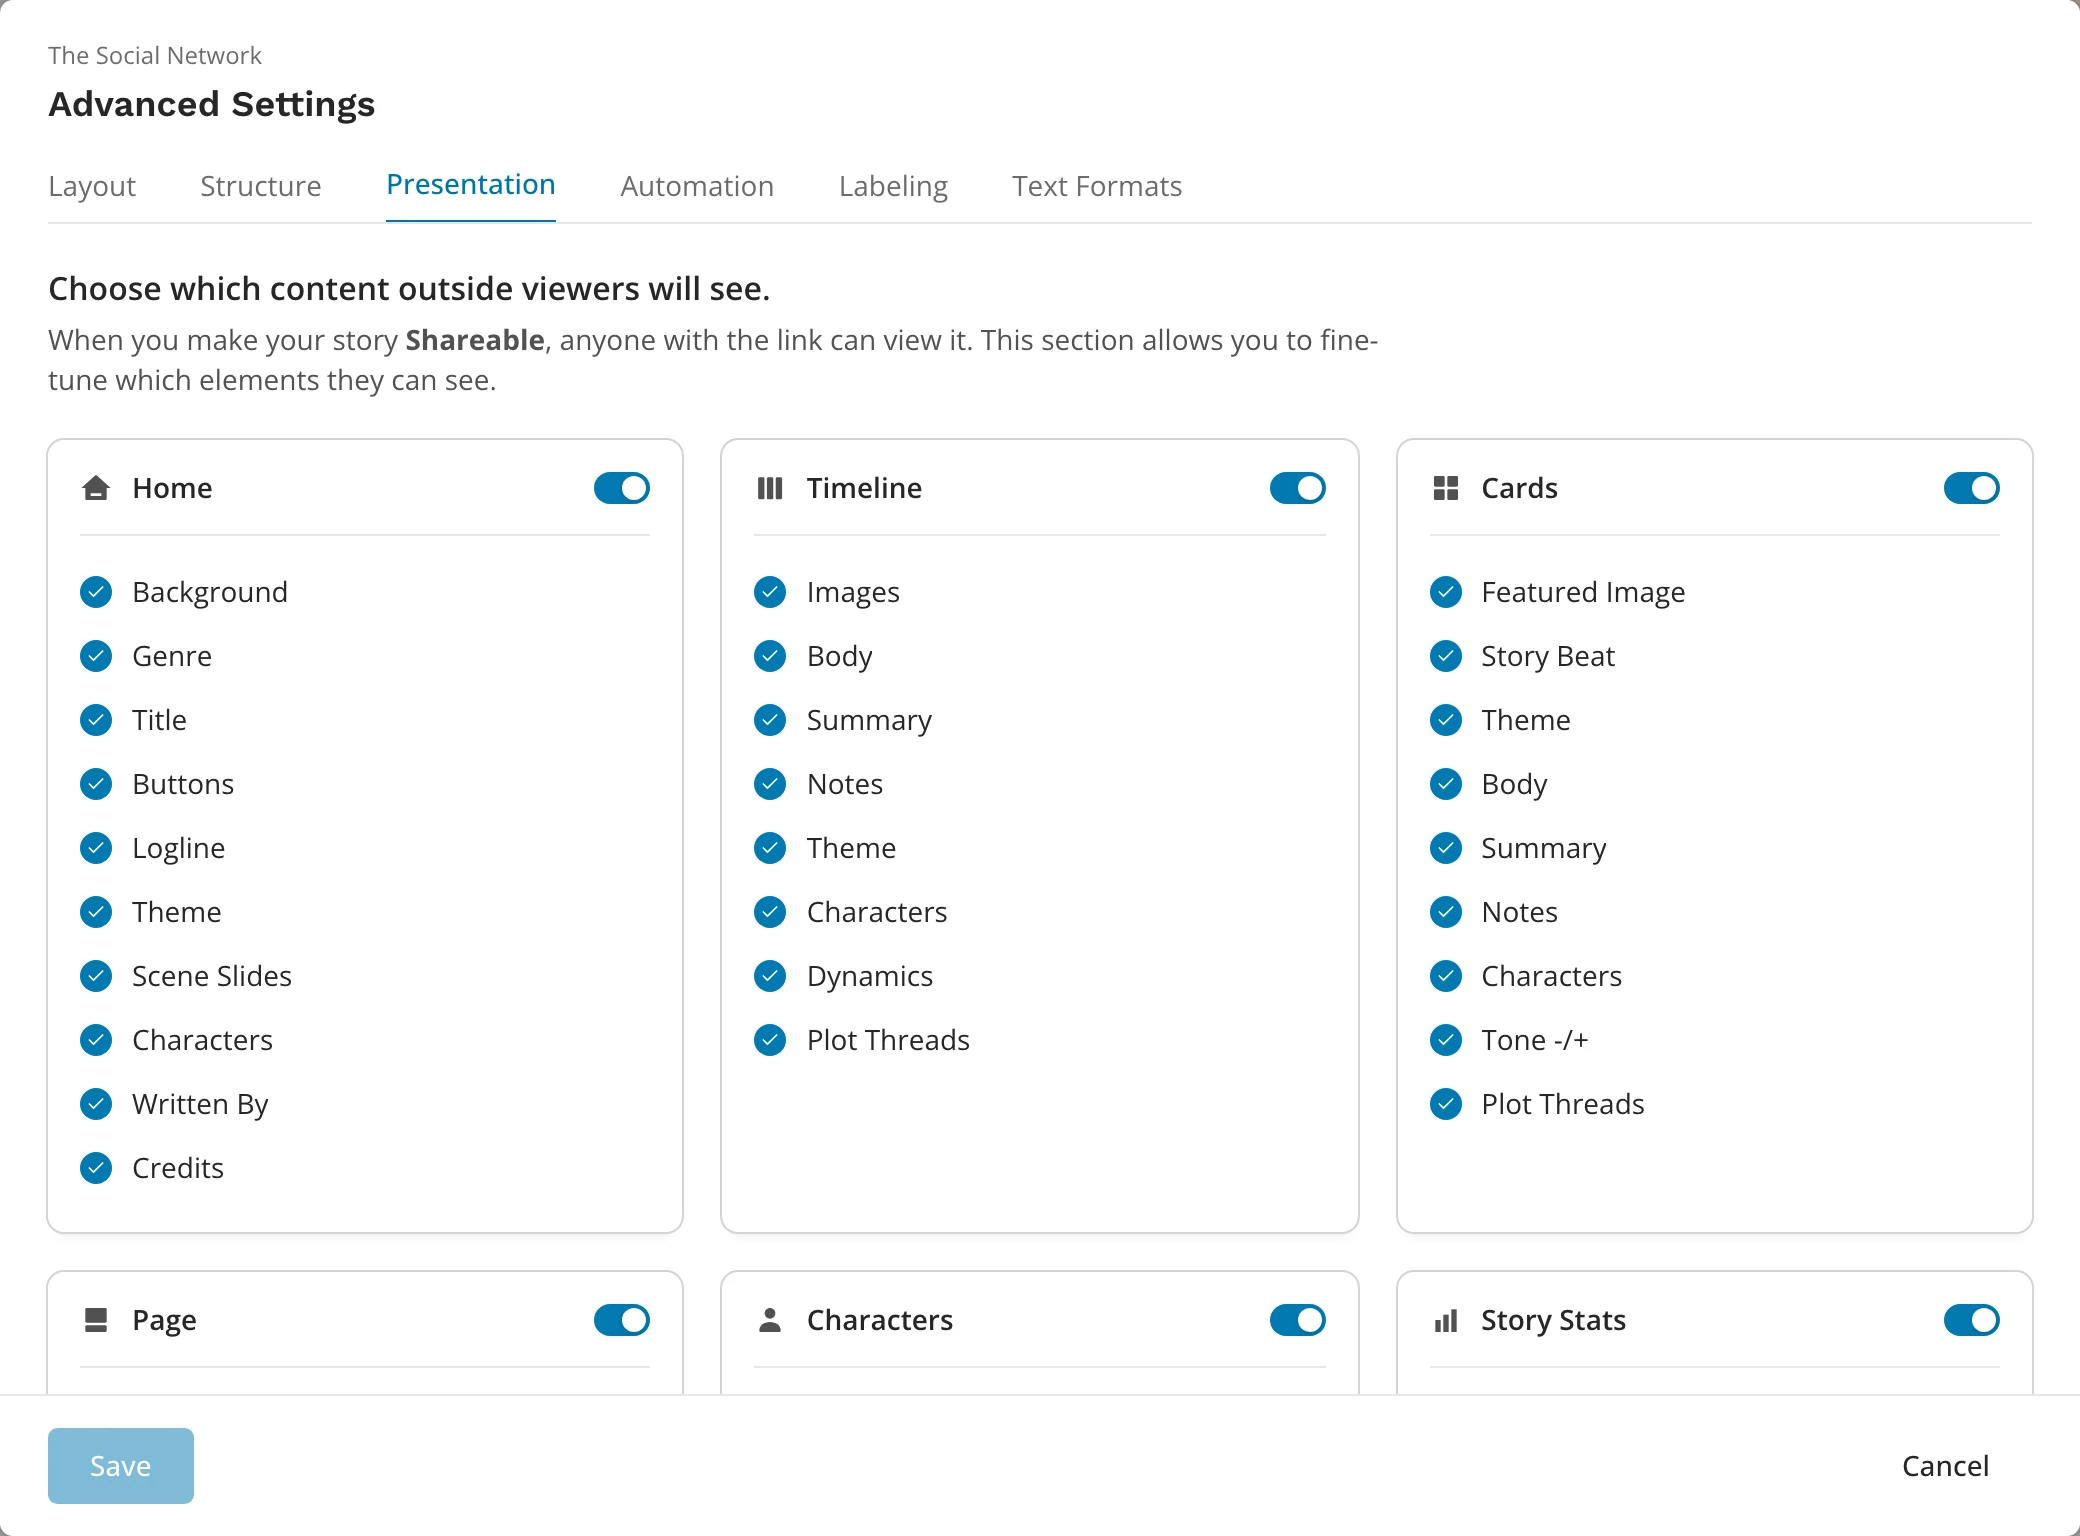Uncheck Characters in the Cards card
2080x1536 pixels.
pyautogui.click(x=1446, y=976)
